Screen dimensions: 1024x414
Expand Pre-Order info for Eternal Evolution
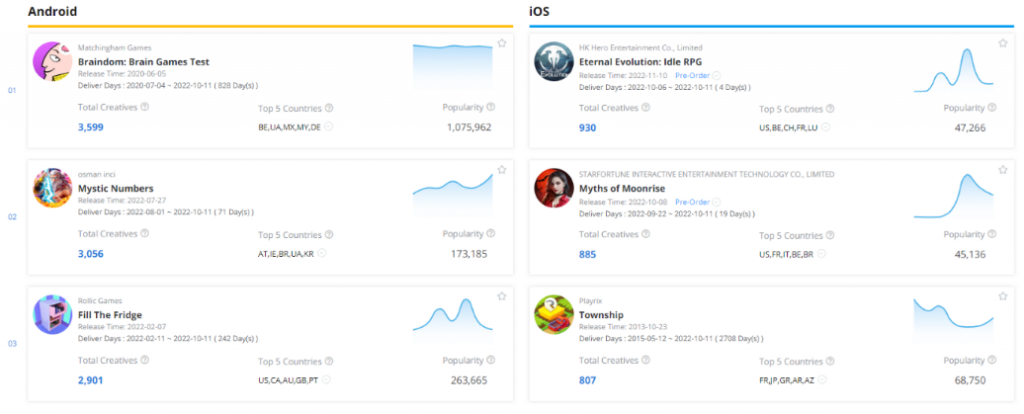pyautogui.click(x=716, y=75)
